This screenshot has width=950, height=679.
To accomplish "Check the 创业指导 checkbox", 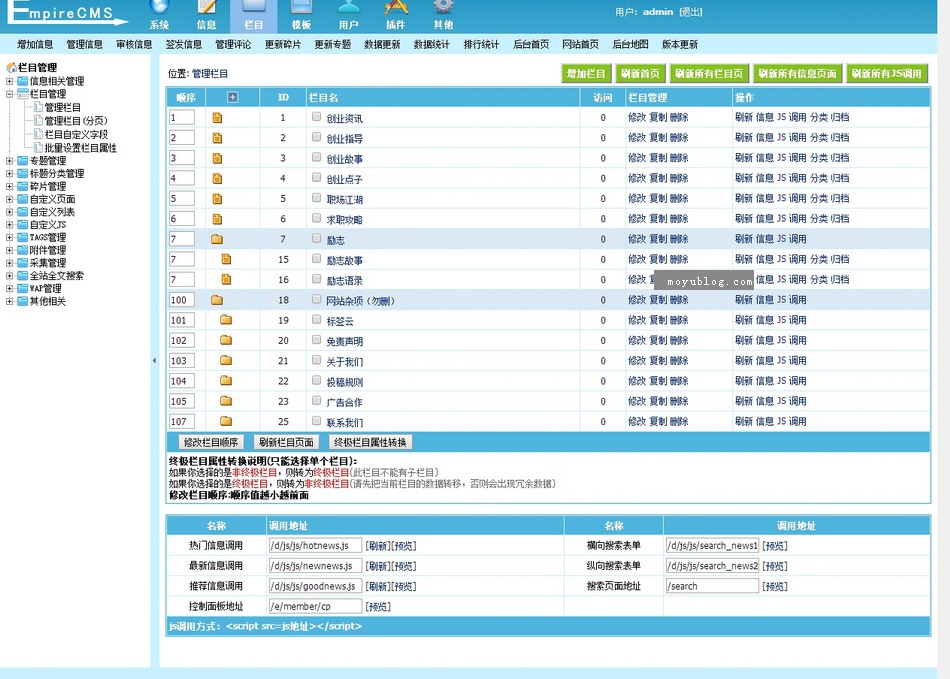I will pyautogui.click(x=316, y=137).
